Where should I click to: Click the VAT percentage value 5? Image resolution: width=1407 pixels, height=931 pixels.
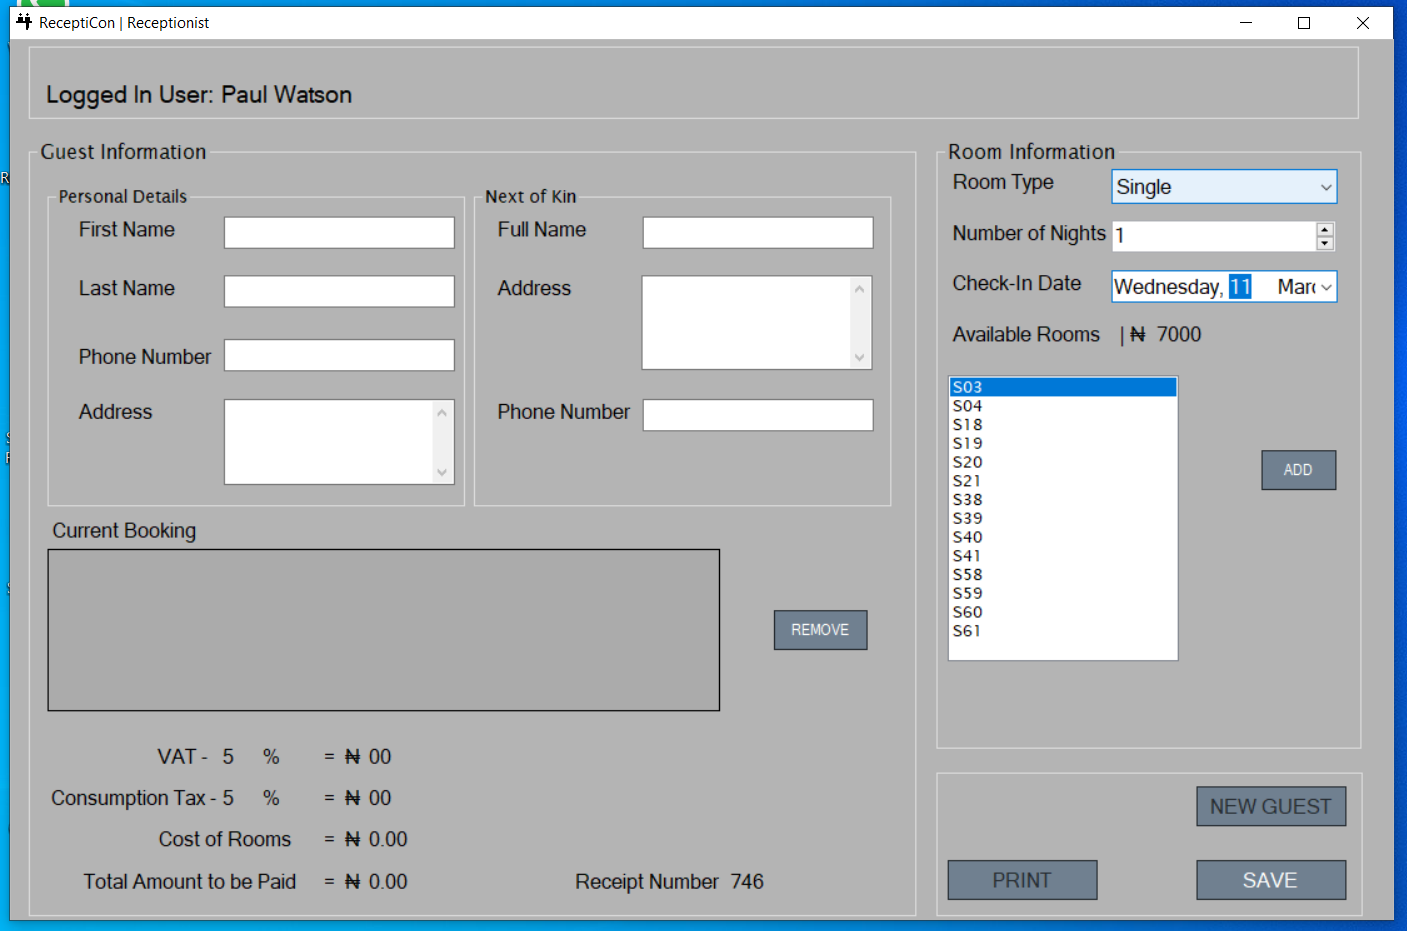pos(228,757)
